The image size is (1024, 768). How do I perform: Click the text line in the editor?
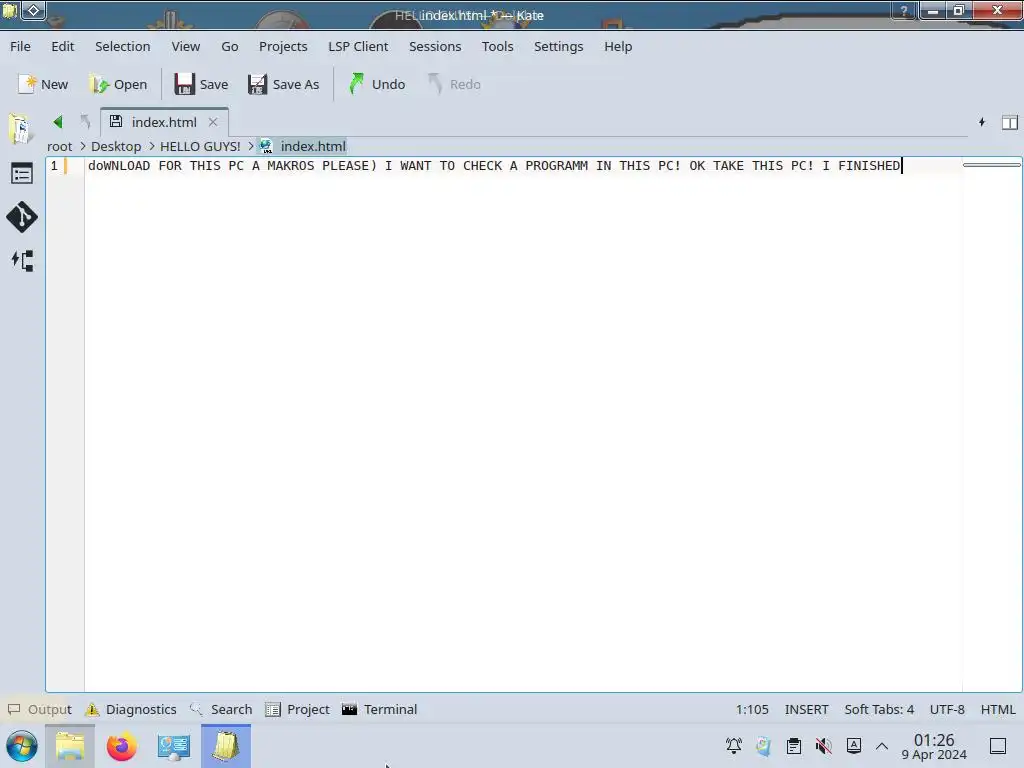coord(494,166)
